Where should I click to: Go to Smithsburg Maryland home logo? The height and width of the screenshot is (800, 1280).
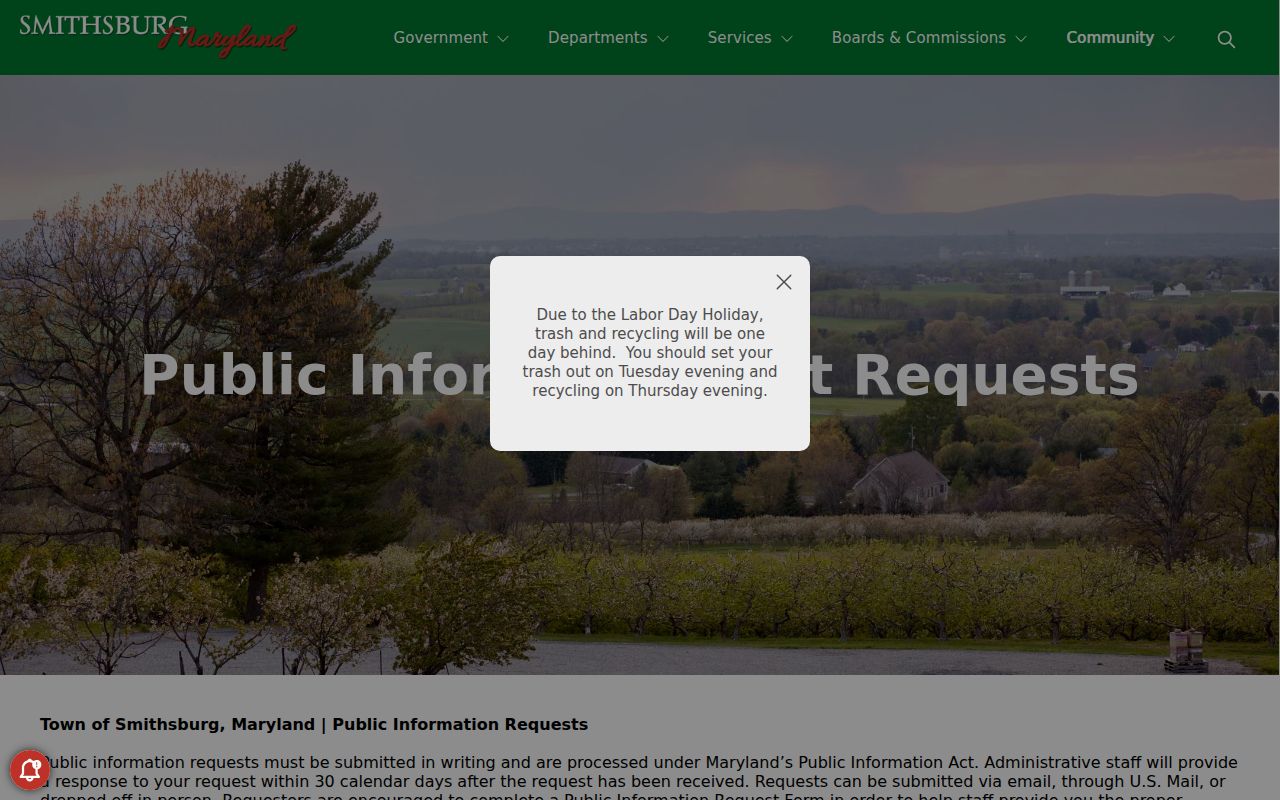(157, 35)
